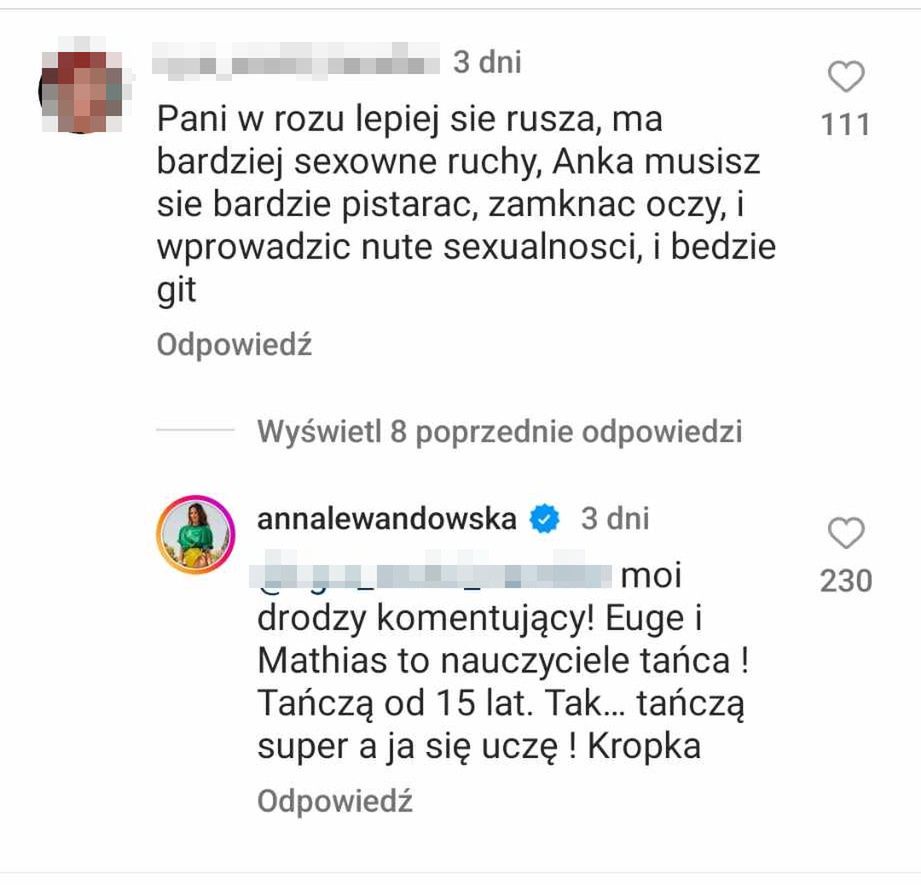Click '3 dni' next to annalewandowska
Screen dimensions: 921x885
tap(615, 519)
